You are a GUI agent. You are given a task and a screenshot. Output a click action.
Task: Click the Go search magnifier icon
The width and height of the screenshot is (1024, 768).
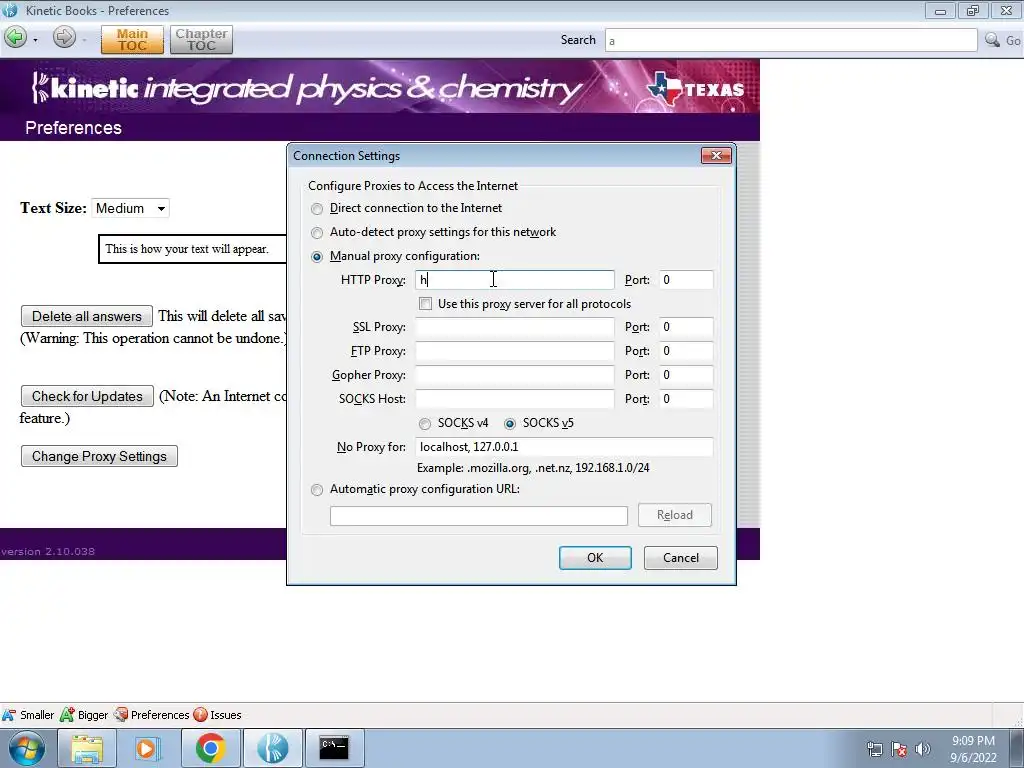[992, 40]
